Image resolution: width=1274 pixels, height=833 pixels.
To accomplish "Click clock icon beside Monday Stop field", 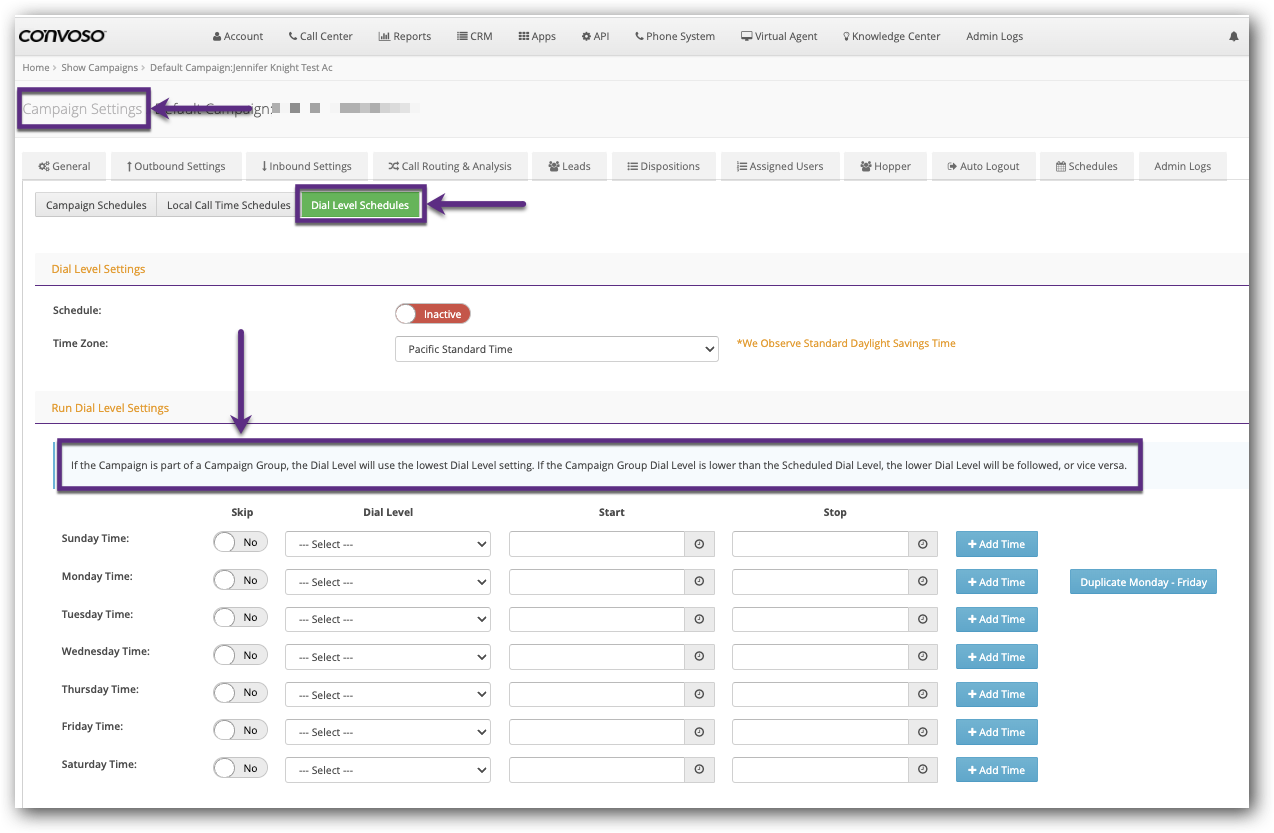I will pyautogui.click(x=922, y=582).
